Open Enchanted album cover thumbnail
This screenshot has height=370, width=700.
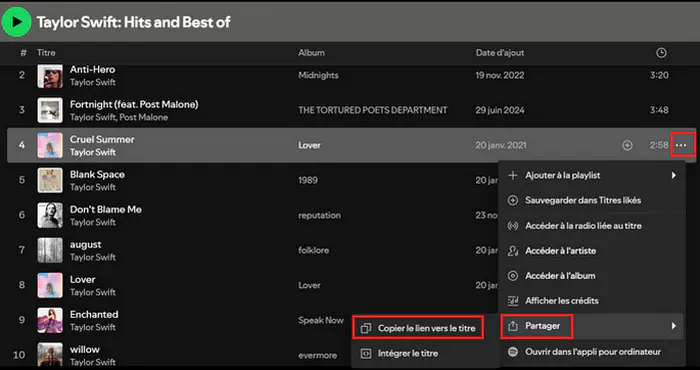(x=50, y=320)
